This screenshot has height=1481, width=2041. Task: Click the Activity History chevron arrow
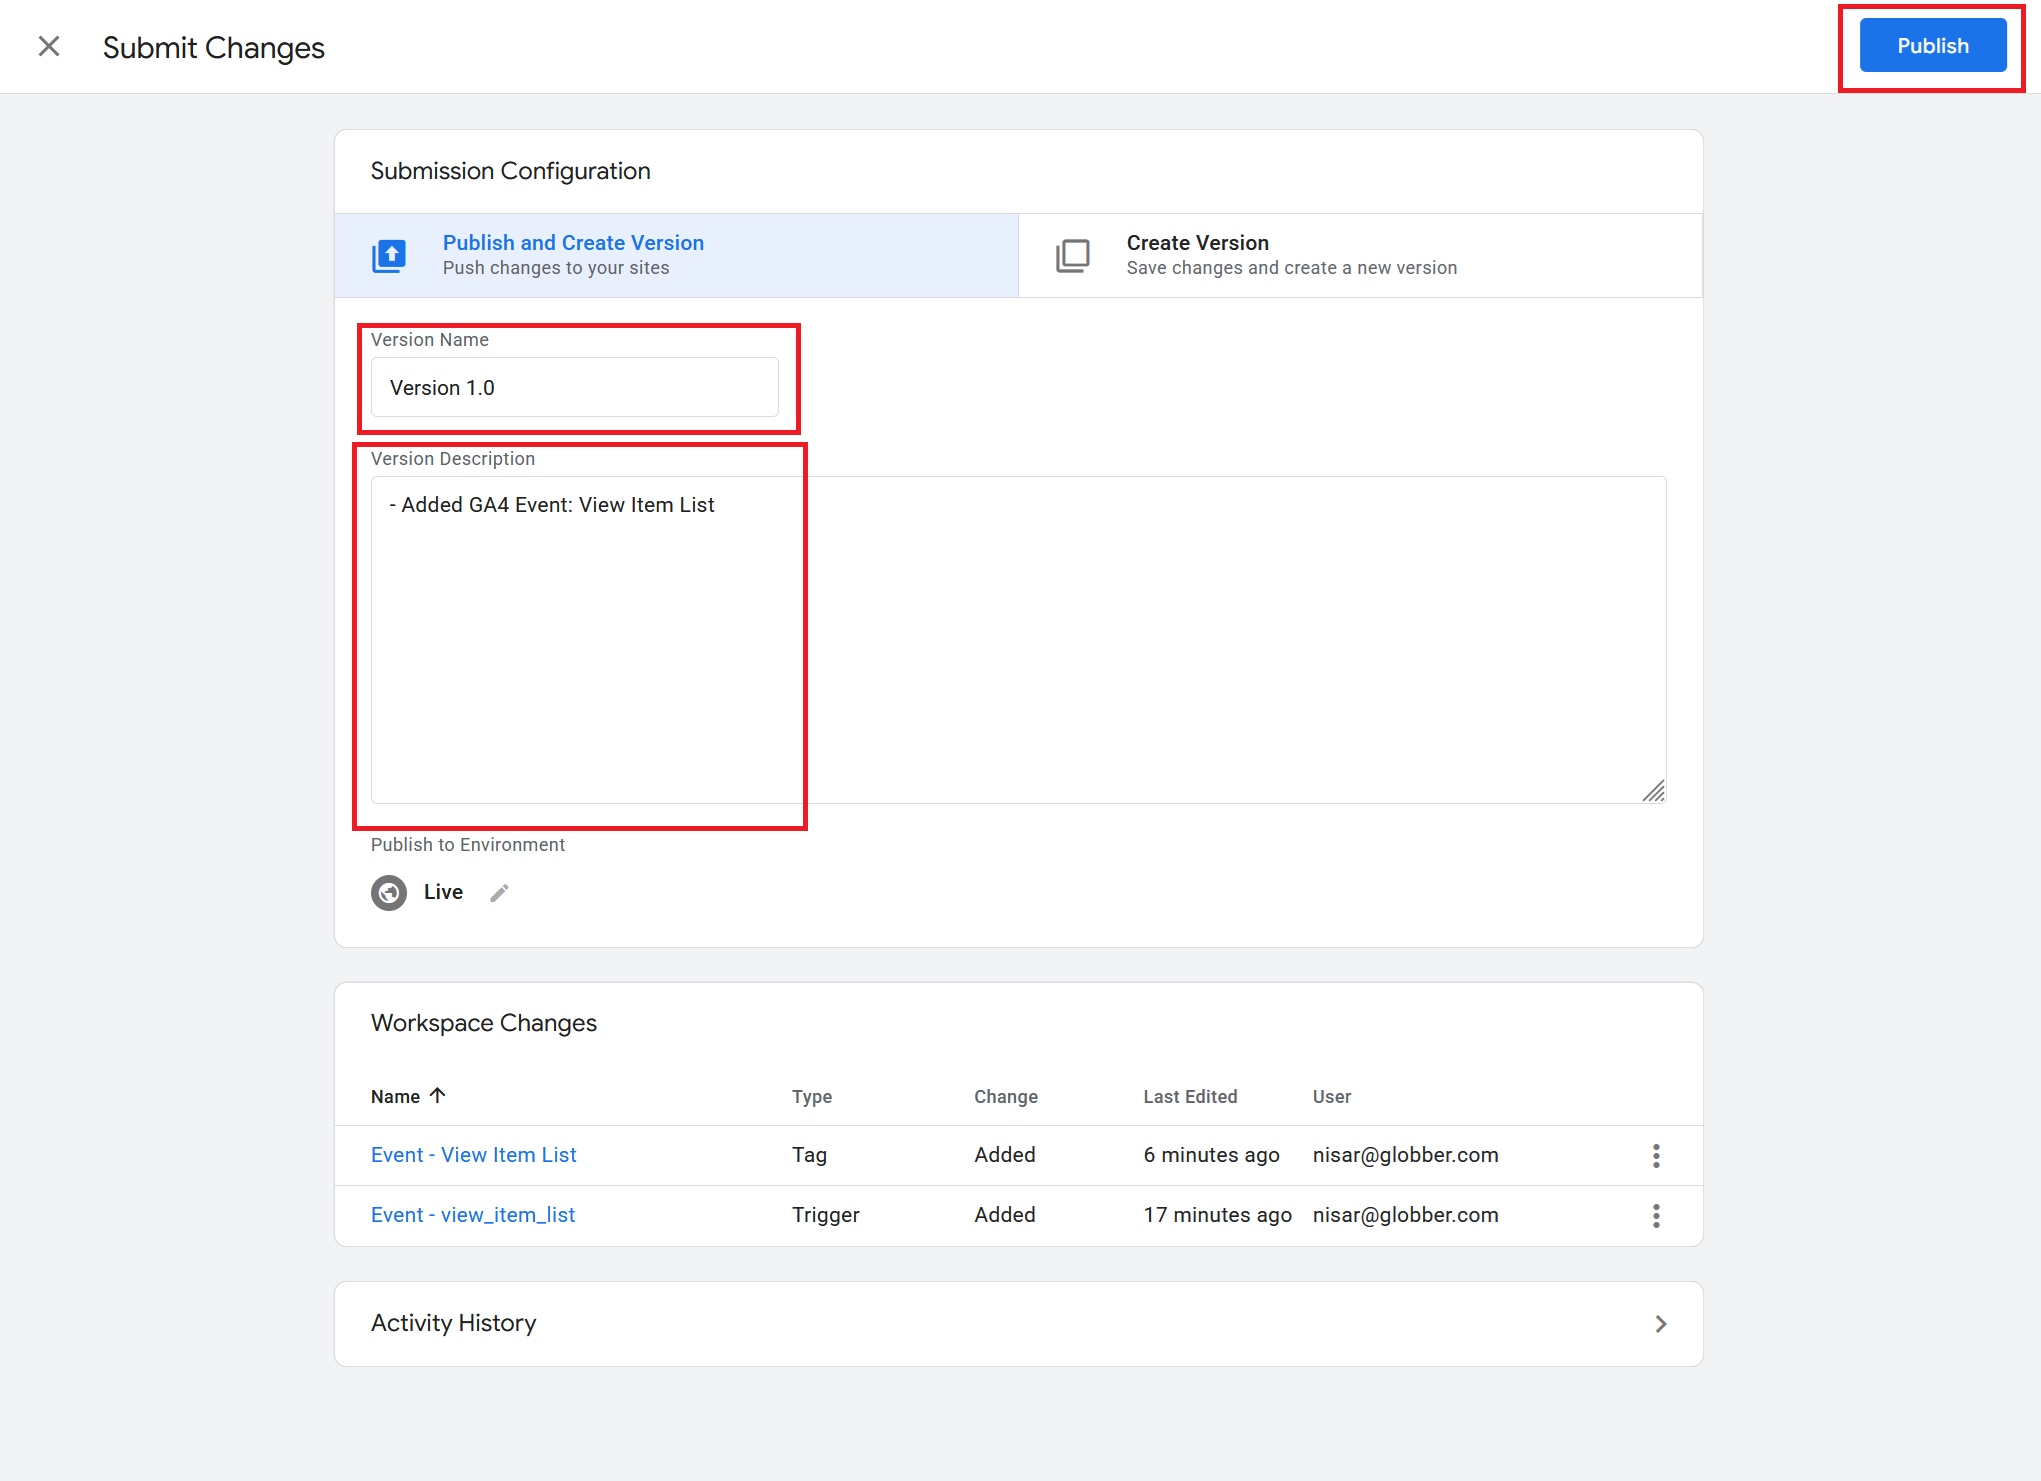(1661, 1324)
